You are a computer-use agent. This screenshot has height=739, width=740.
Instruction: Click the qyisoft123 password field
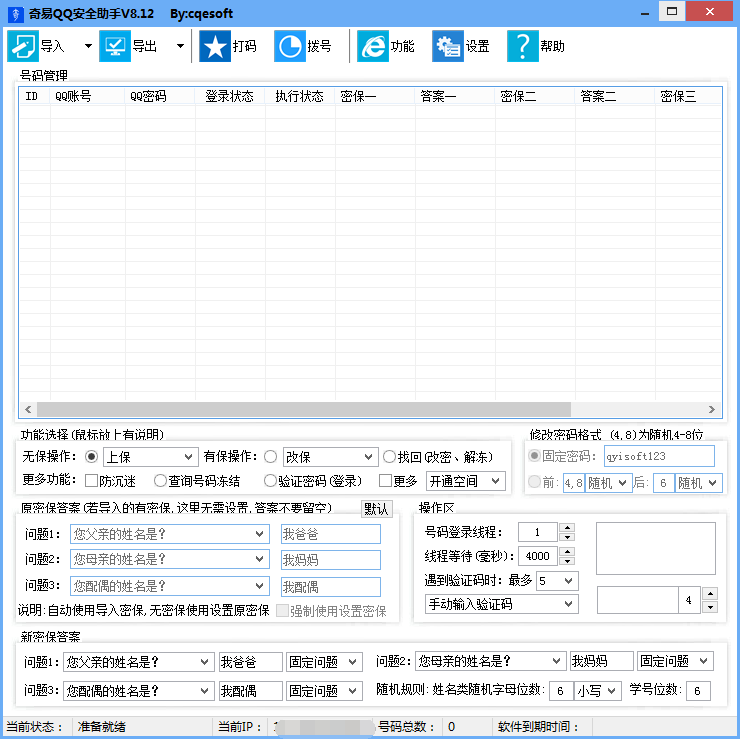click(659, 456)
